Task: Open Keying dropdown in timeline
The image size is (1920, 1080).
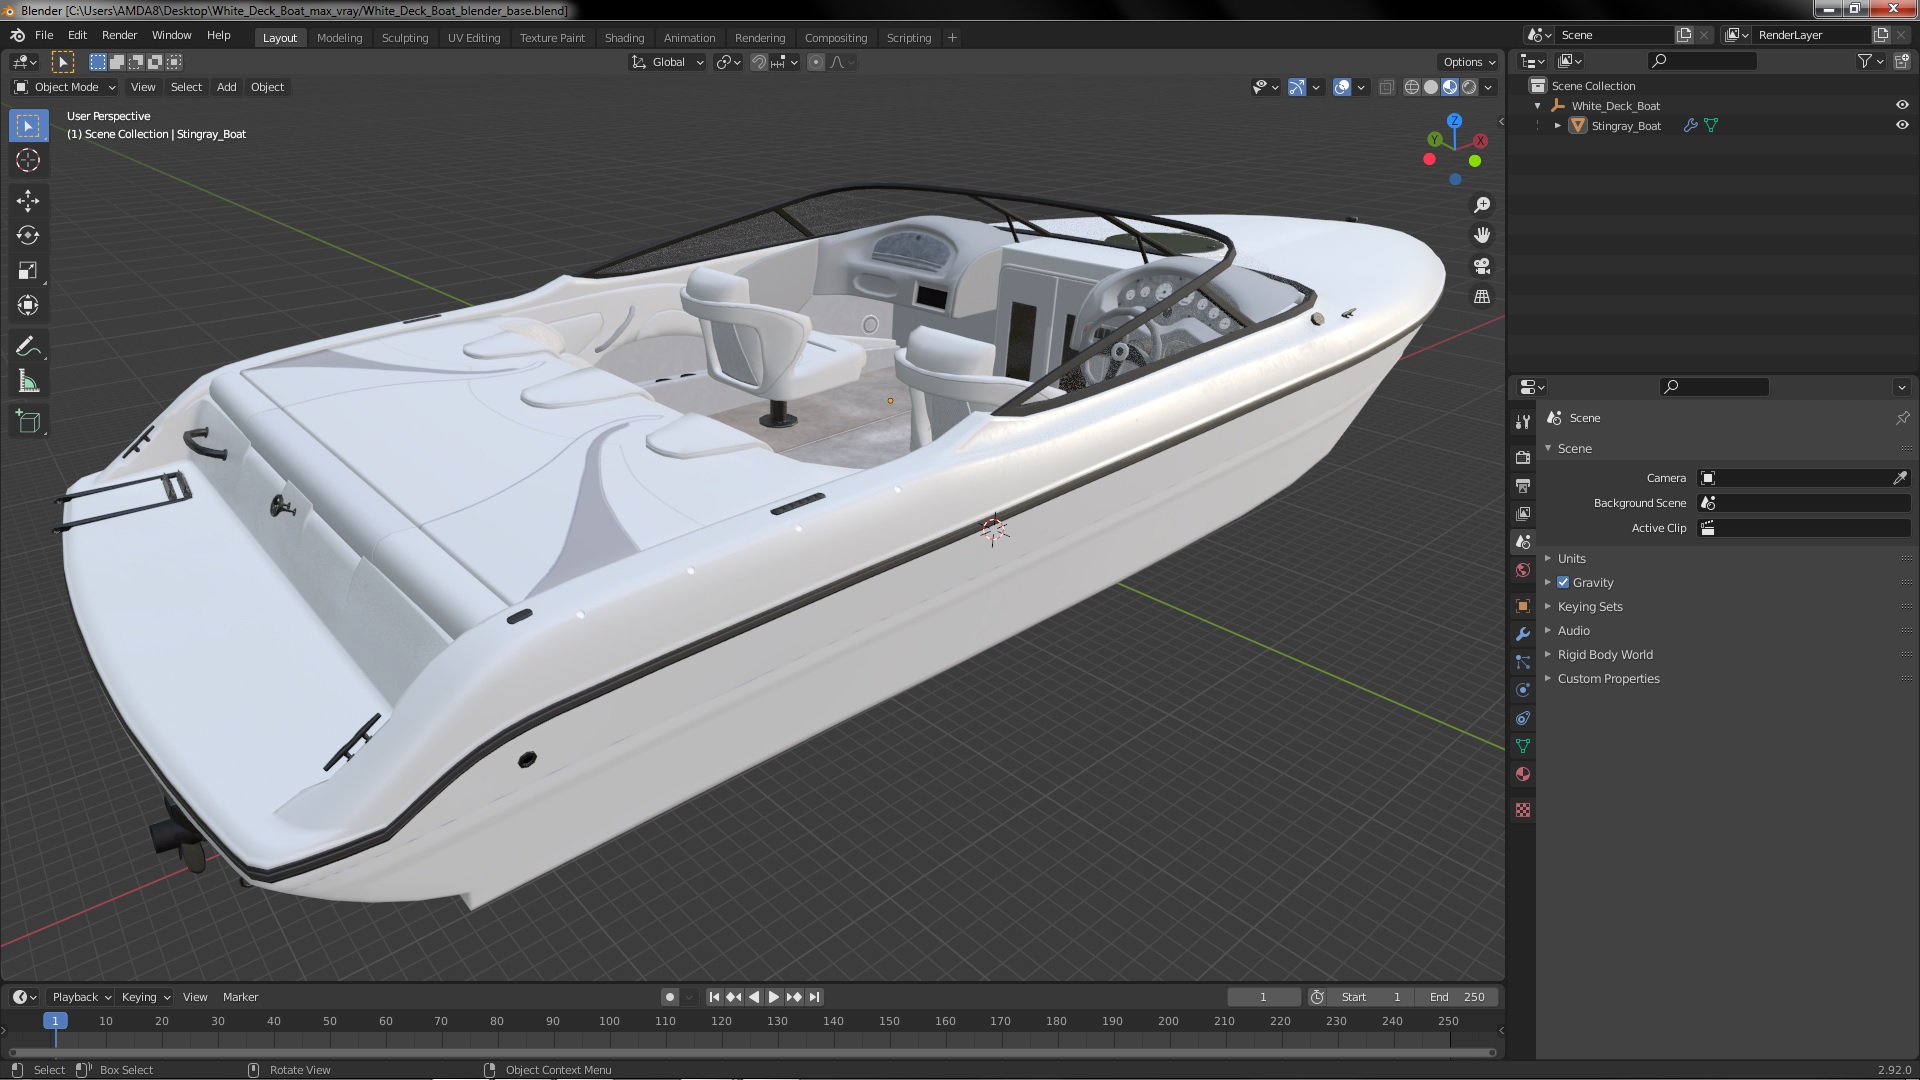Action: coord(146,997)
